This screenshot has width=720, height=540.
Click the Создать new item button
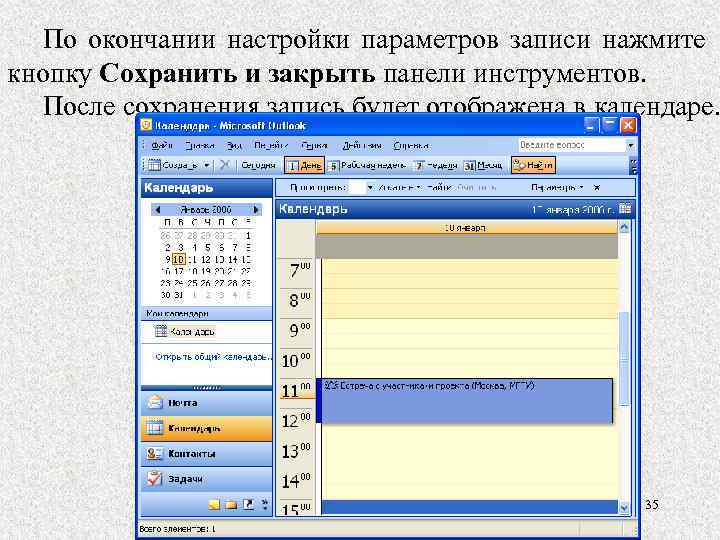(x=174, y=165)
